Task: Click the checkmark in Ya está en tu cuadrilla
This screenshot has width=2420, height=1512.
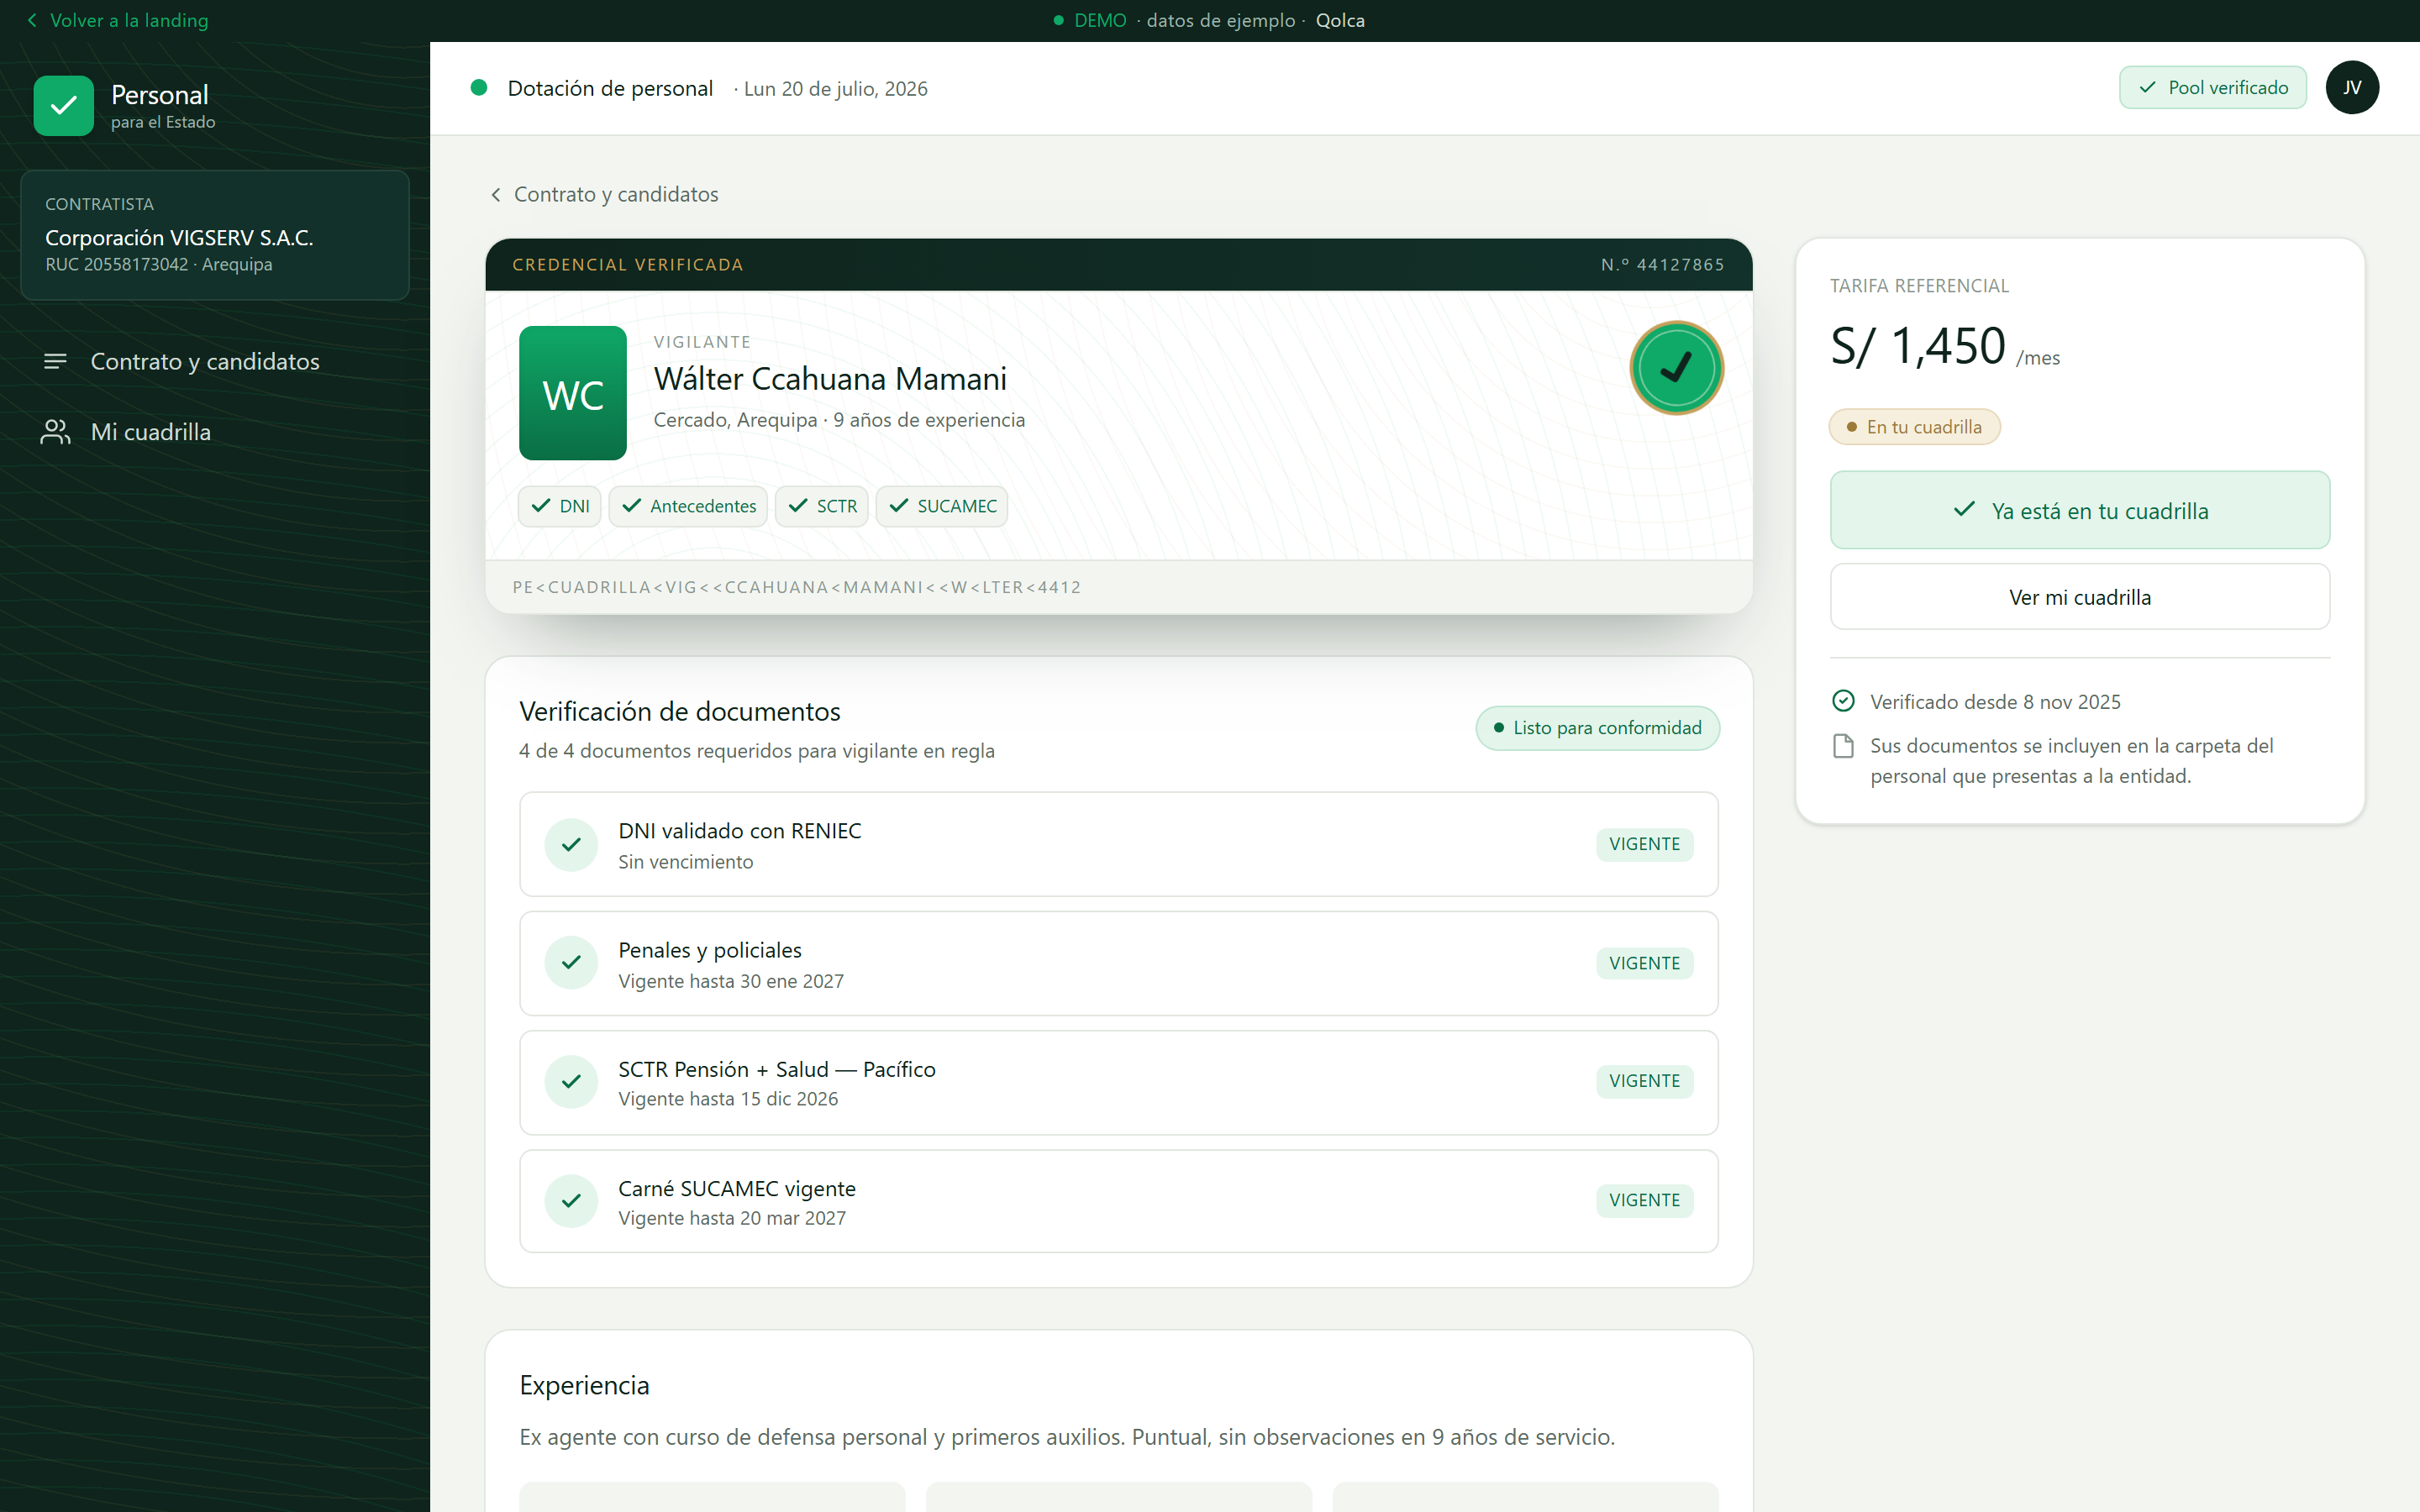Action: (1964, 510)
